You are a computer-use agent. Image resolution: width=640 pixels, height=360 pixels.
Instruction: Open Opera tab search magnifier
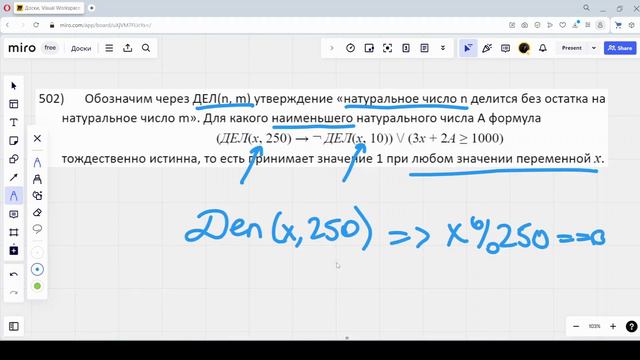point(587,8)
